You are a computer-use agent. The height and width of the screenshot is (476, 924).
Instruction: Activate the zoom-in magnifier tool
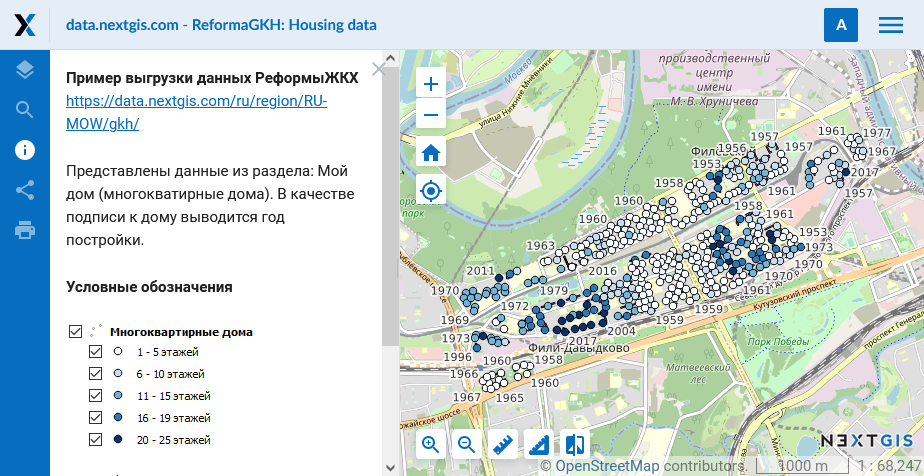click(x=431, y=444)
